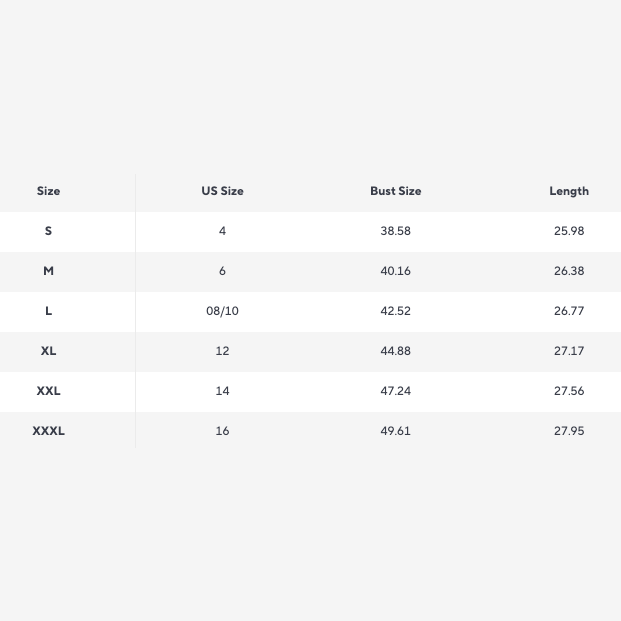Click the Bust Size column header
621x621 pixels.
(395, 191)
